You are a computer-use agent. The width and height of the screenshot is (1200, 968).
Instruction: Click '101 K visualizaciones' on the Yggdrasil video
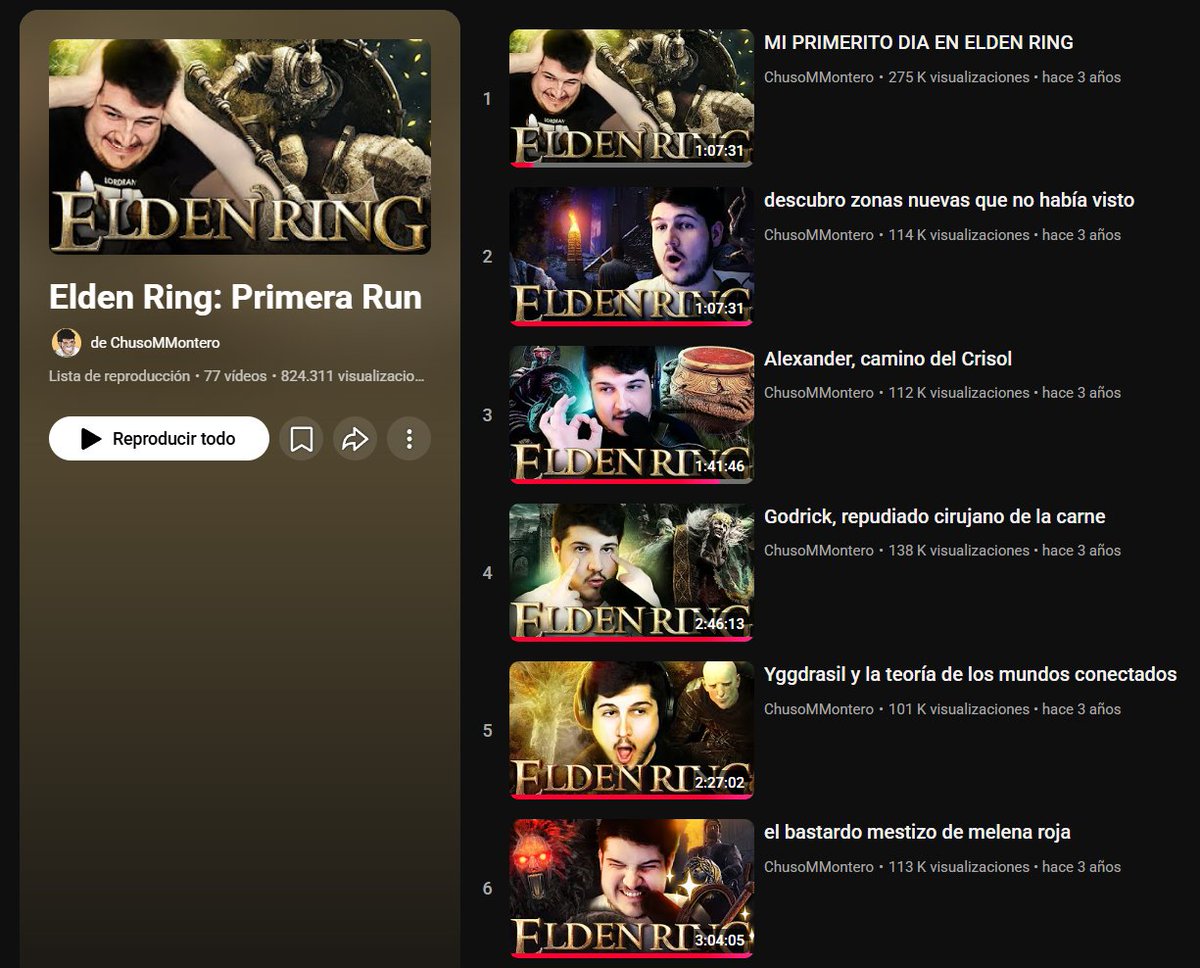[958, 709]
